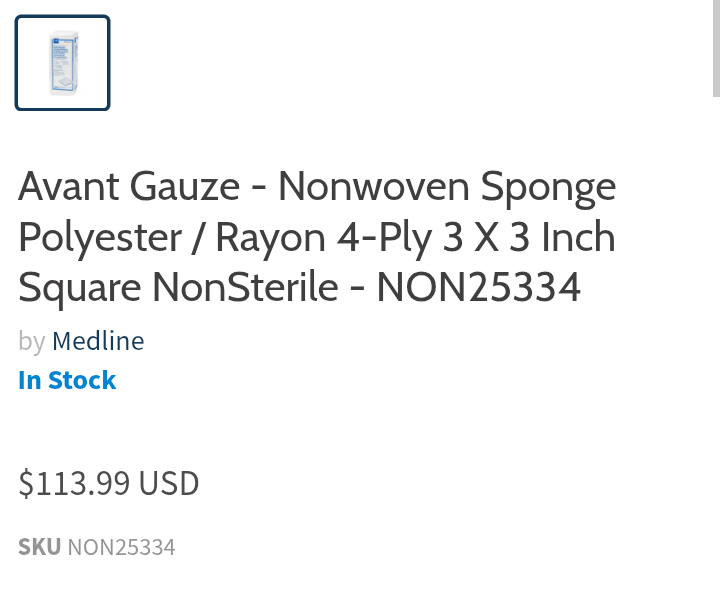Click the $113.99 price amount
Image resolution: width=720 pixels, height=593 pixels.
point(74,484)
